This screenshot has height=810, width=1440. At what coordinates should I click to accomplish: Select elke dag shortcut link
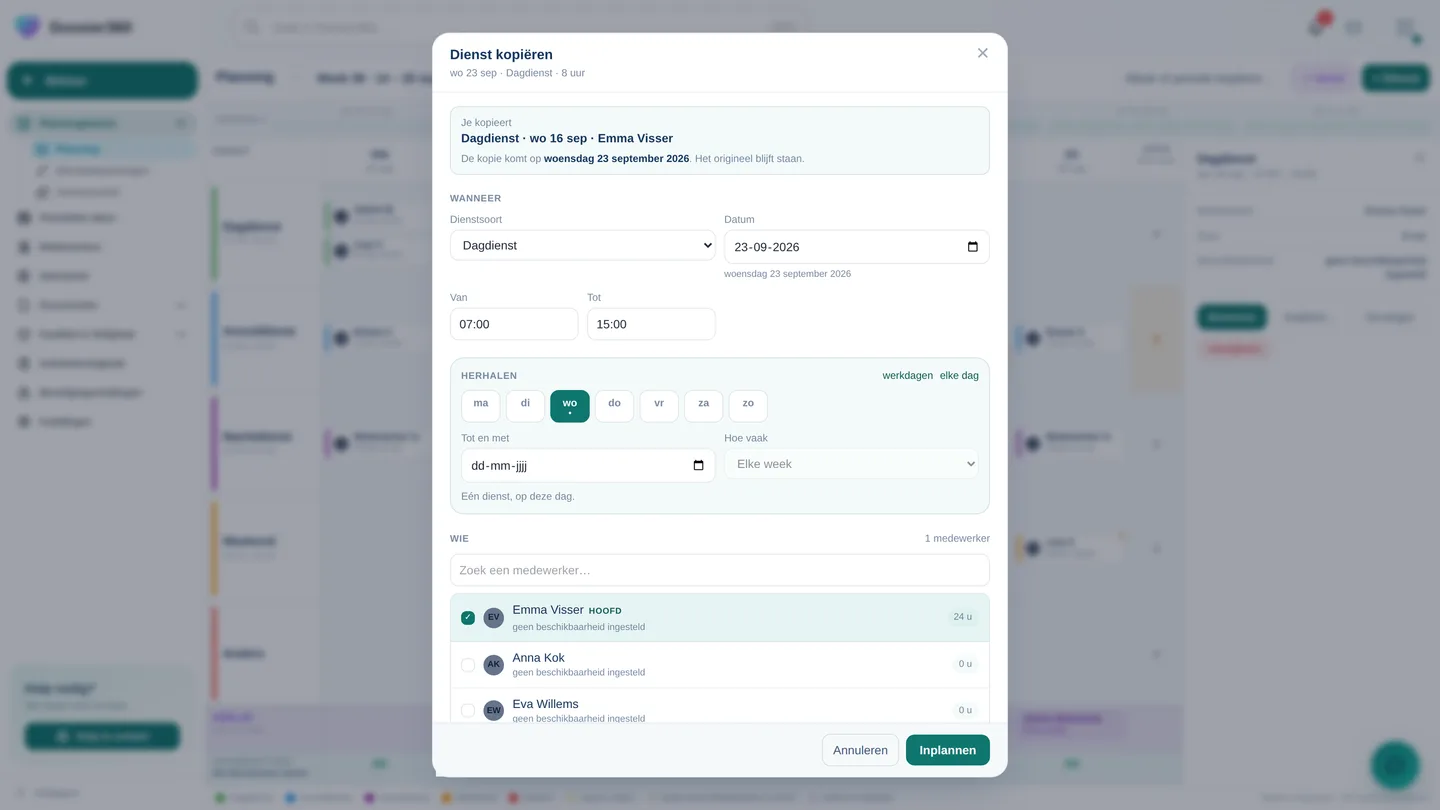click(959, 376)
